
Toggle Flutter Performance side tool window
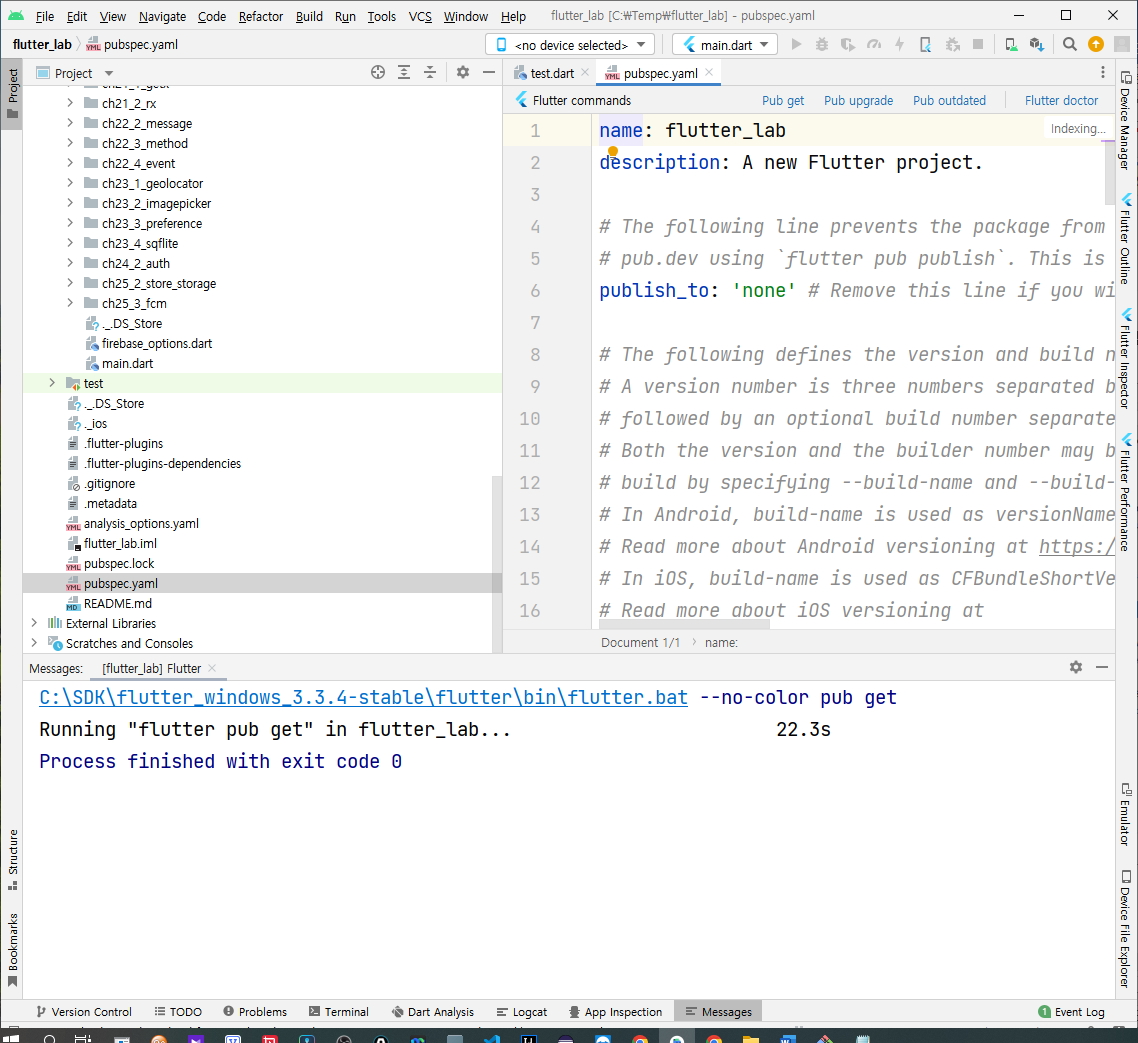click(x=1126, y=492)
